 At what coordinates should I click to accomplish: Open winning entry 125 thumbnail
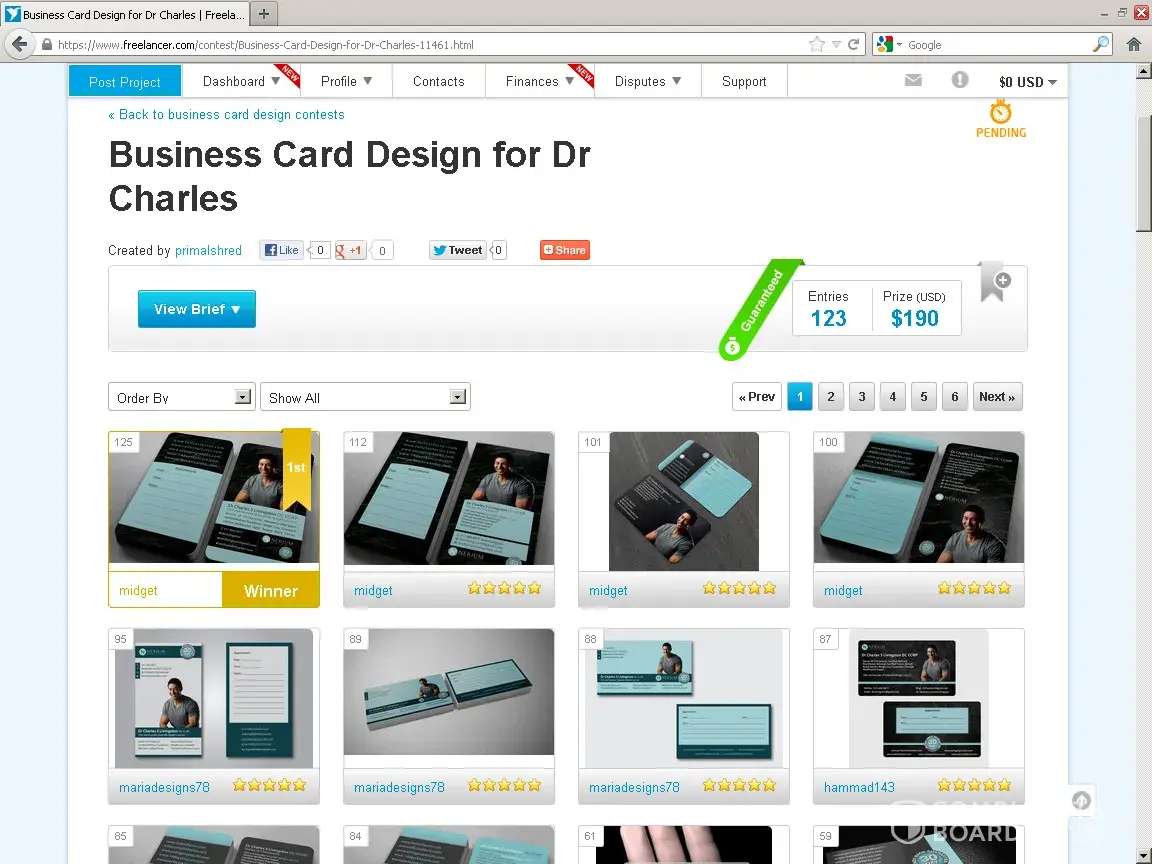214,497
